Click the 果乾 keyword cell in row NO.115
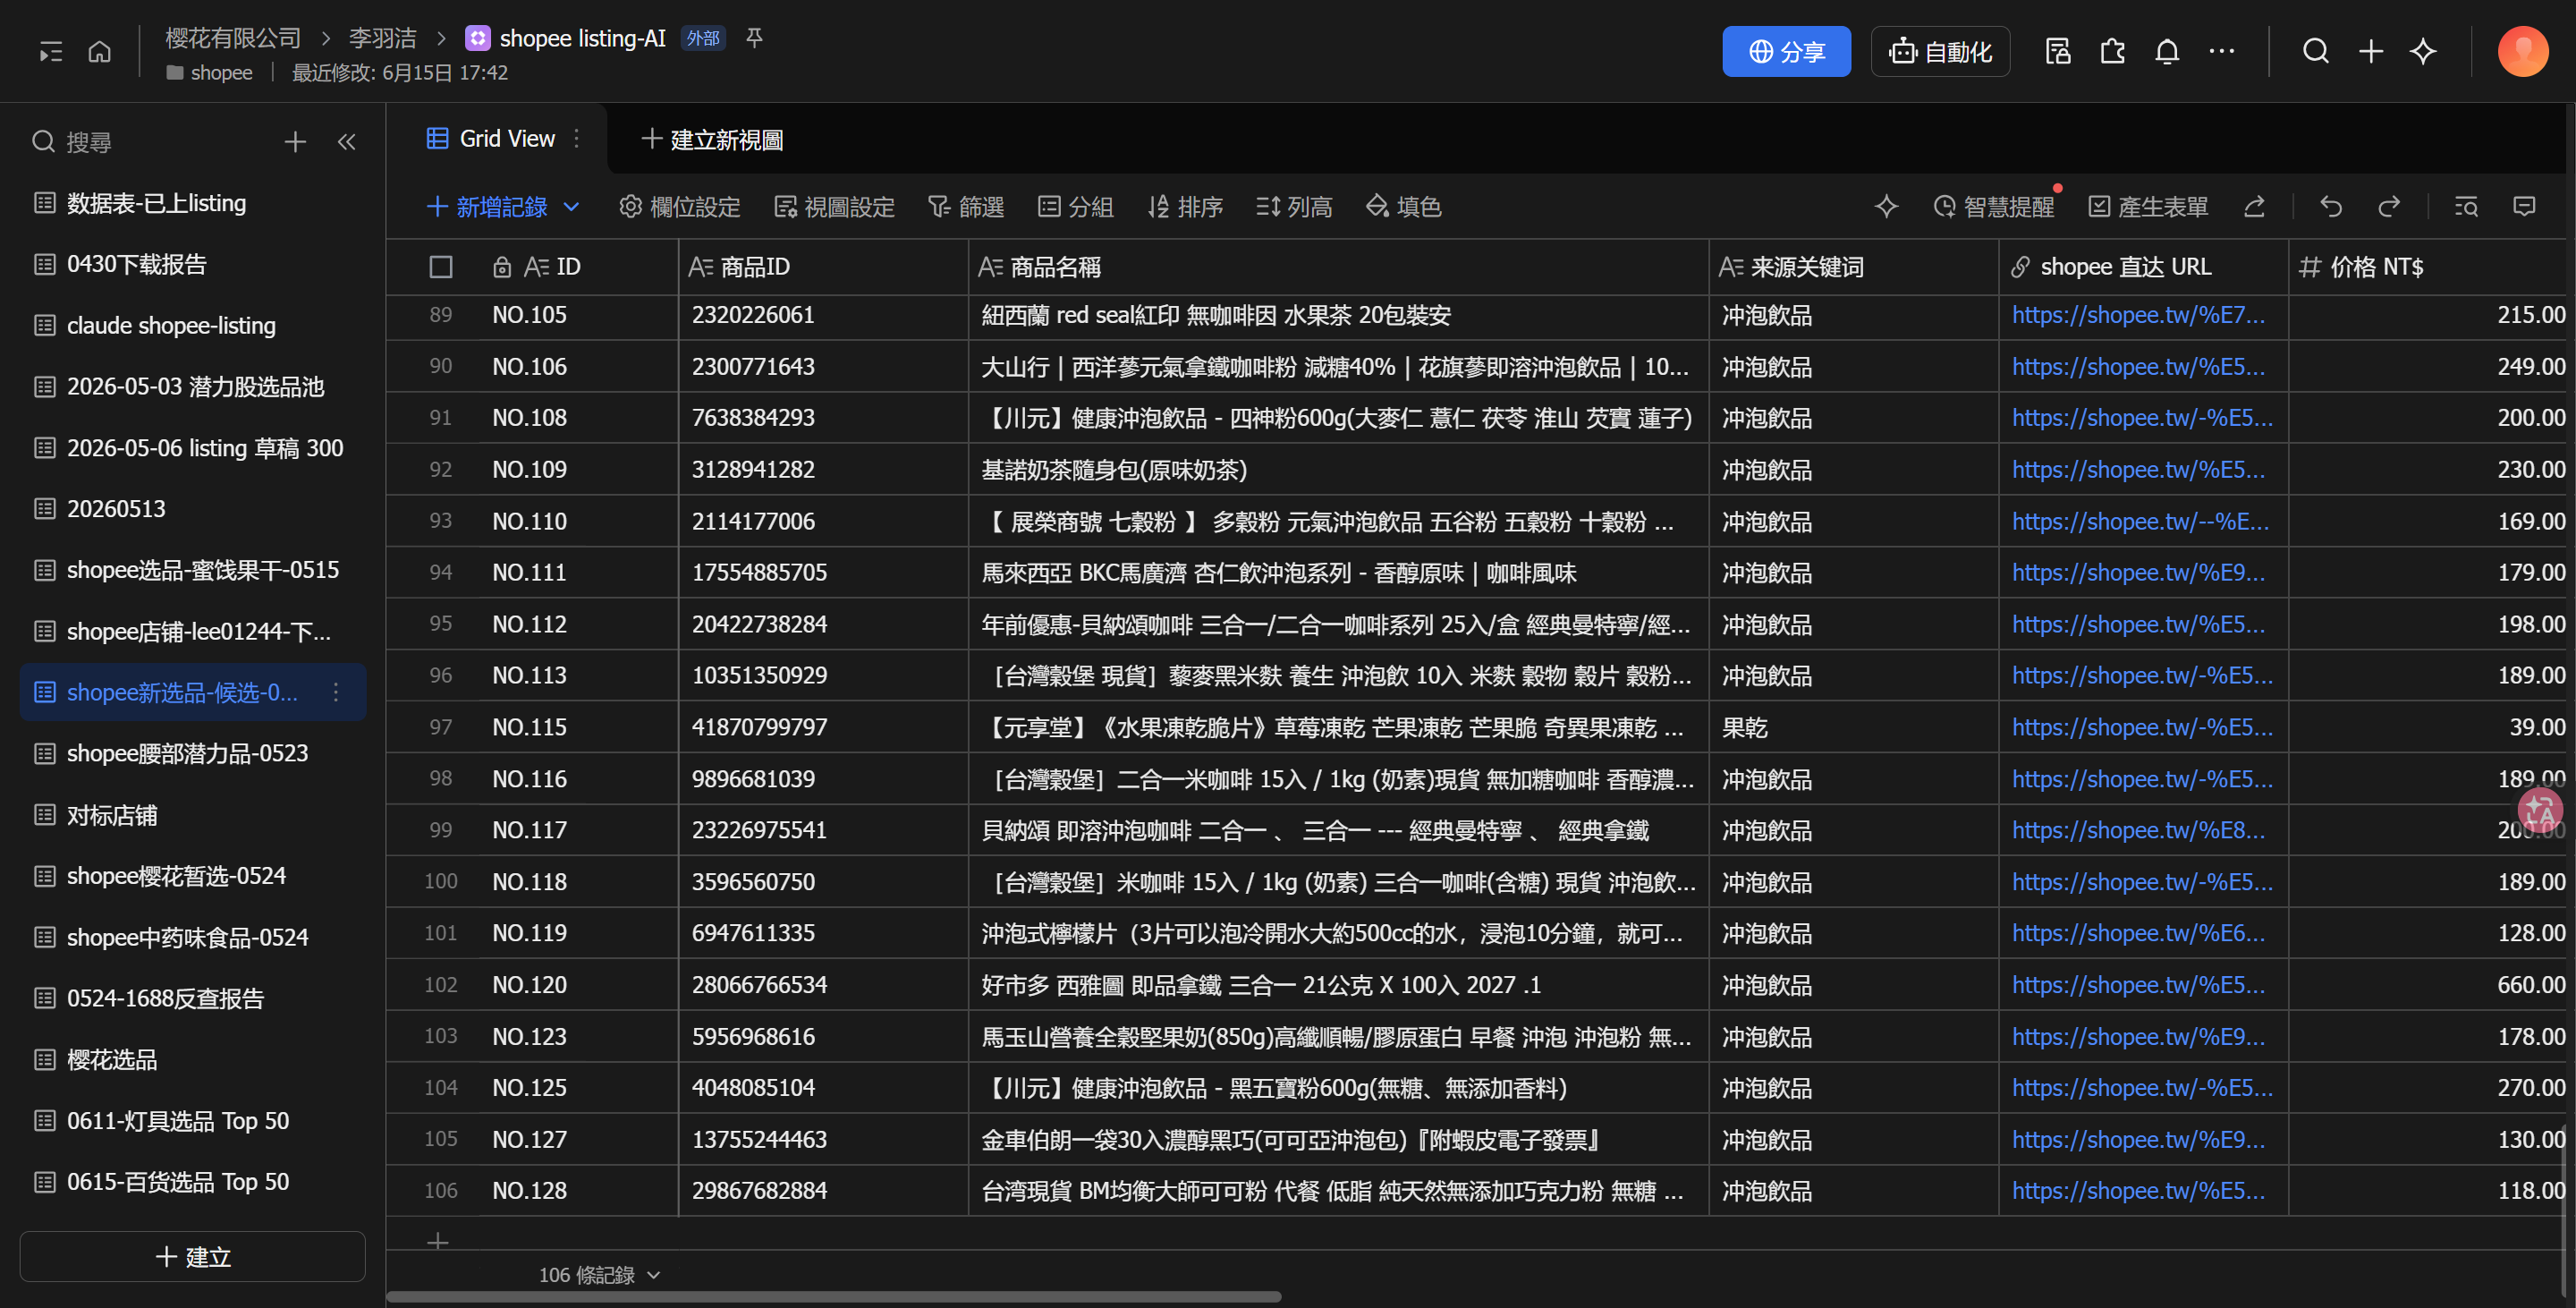The width and height of the screenshot is (2576, 1308). coord(1854,727)
